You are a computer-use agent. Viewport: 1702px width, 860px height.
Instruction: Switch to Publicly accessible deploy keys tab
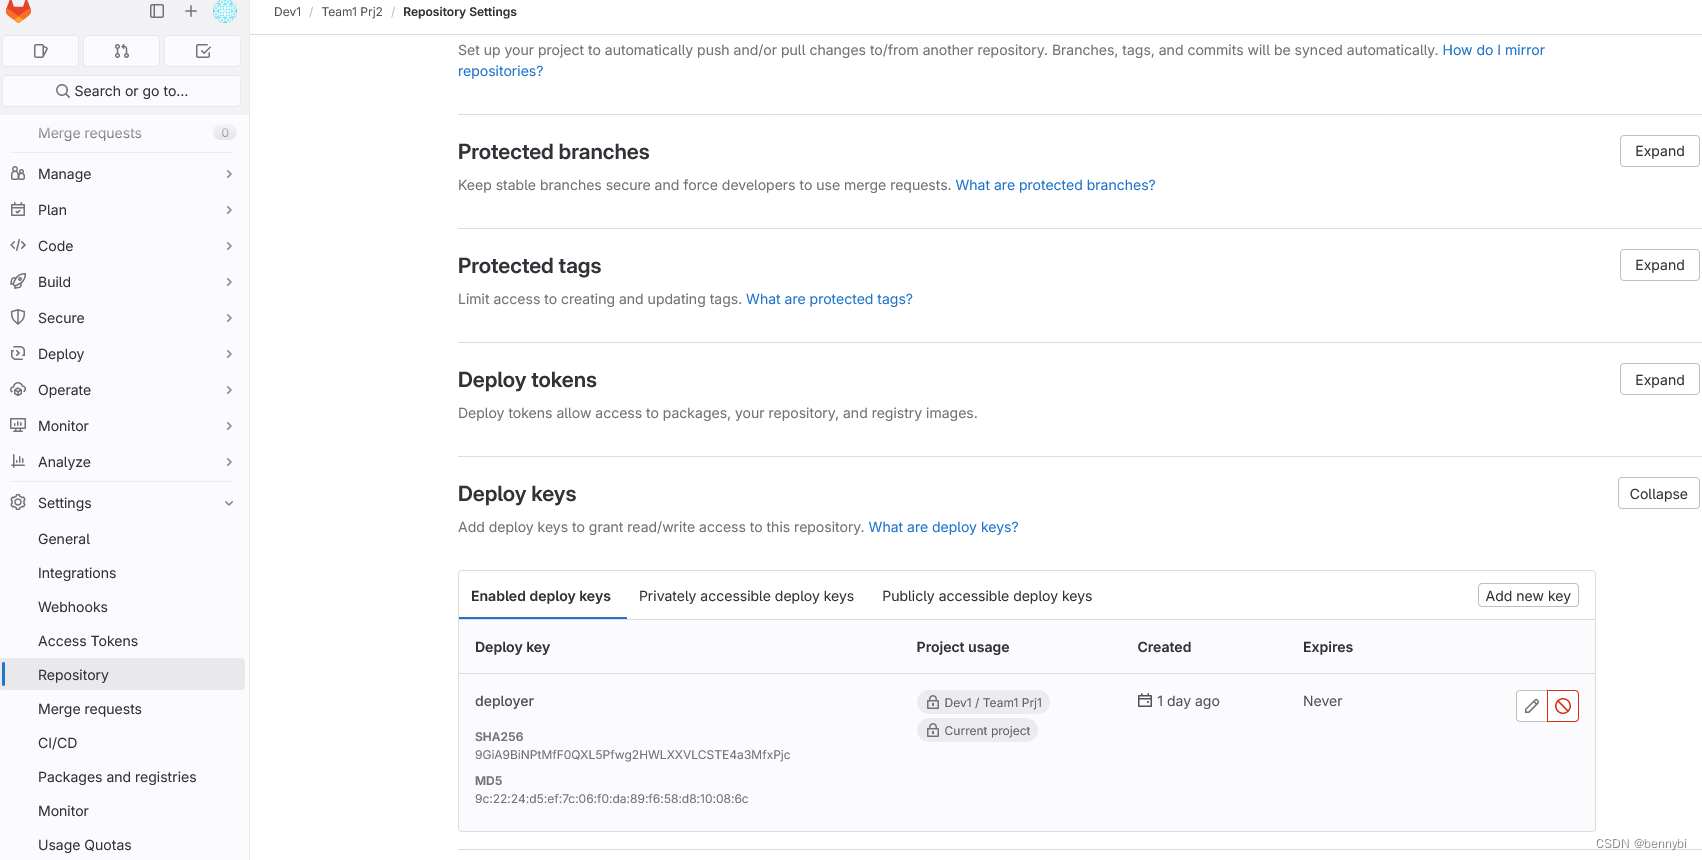tap(987, 596)
